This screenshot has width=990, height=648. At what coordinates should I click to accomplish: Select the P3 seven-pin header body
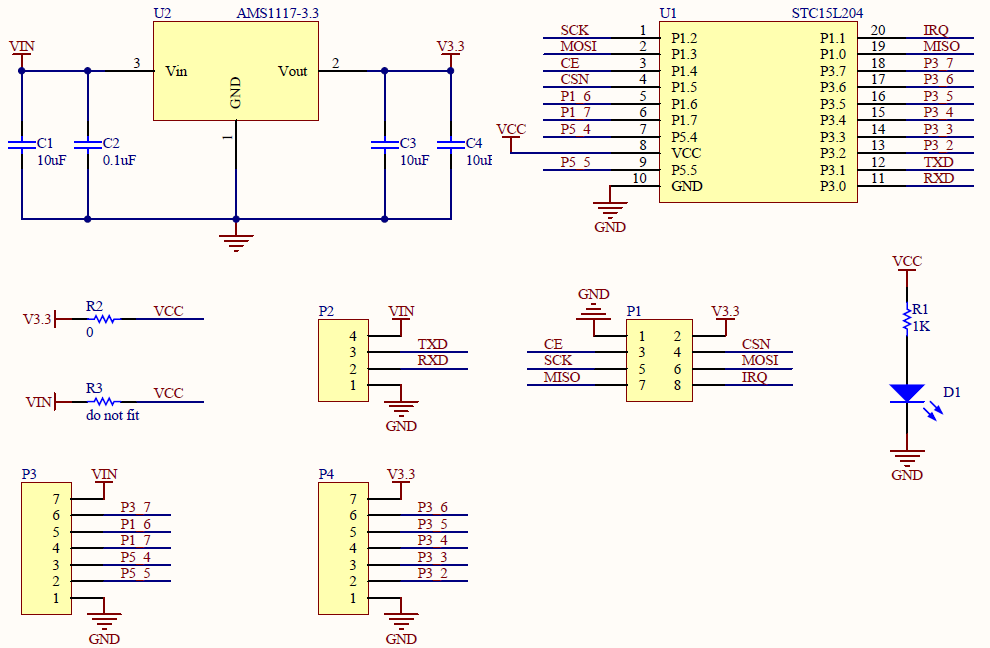[x=47, y=548]
